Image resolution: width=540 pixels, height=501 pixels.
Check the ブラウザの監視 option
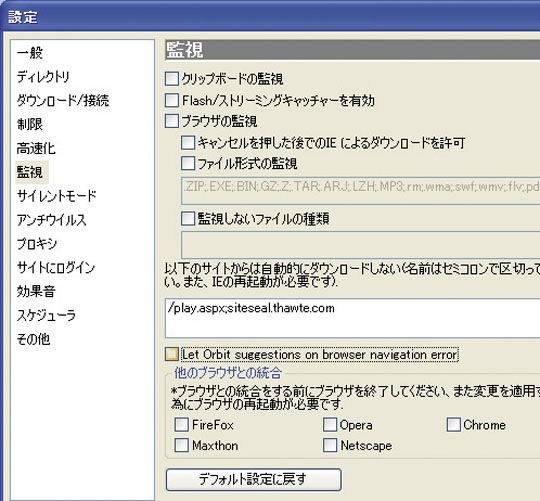172,121
